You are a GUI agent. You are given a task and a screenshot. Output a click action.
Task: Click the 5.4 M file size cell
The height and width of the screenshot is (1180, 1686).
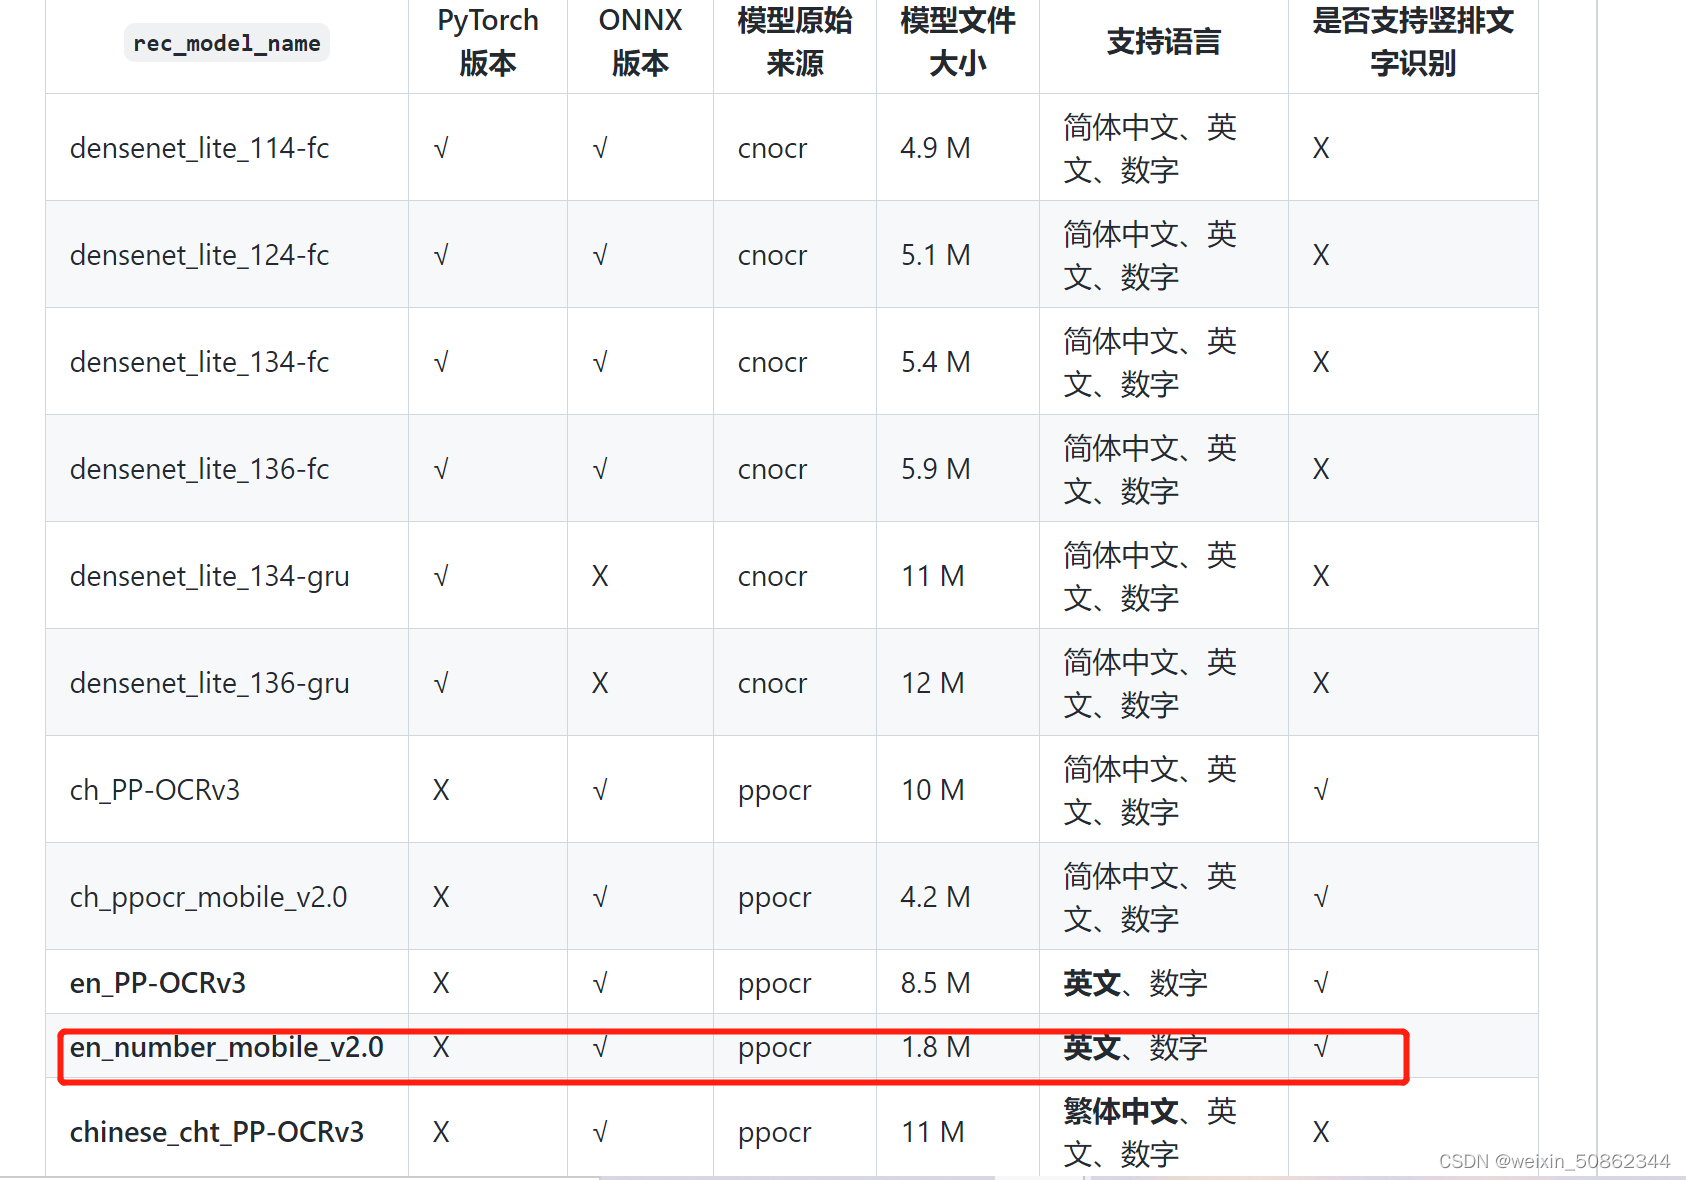(935, 362)
